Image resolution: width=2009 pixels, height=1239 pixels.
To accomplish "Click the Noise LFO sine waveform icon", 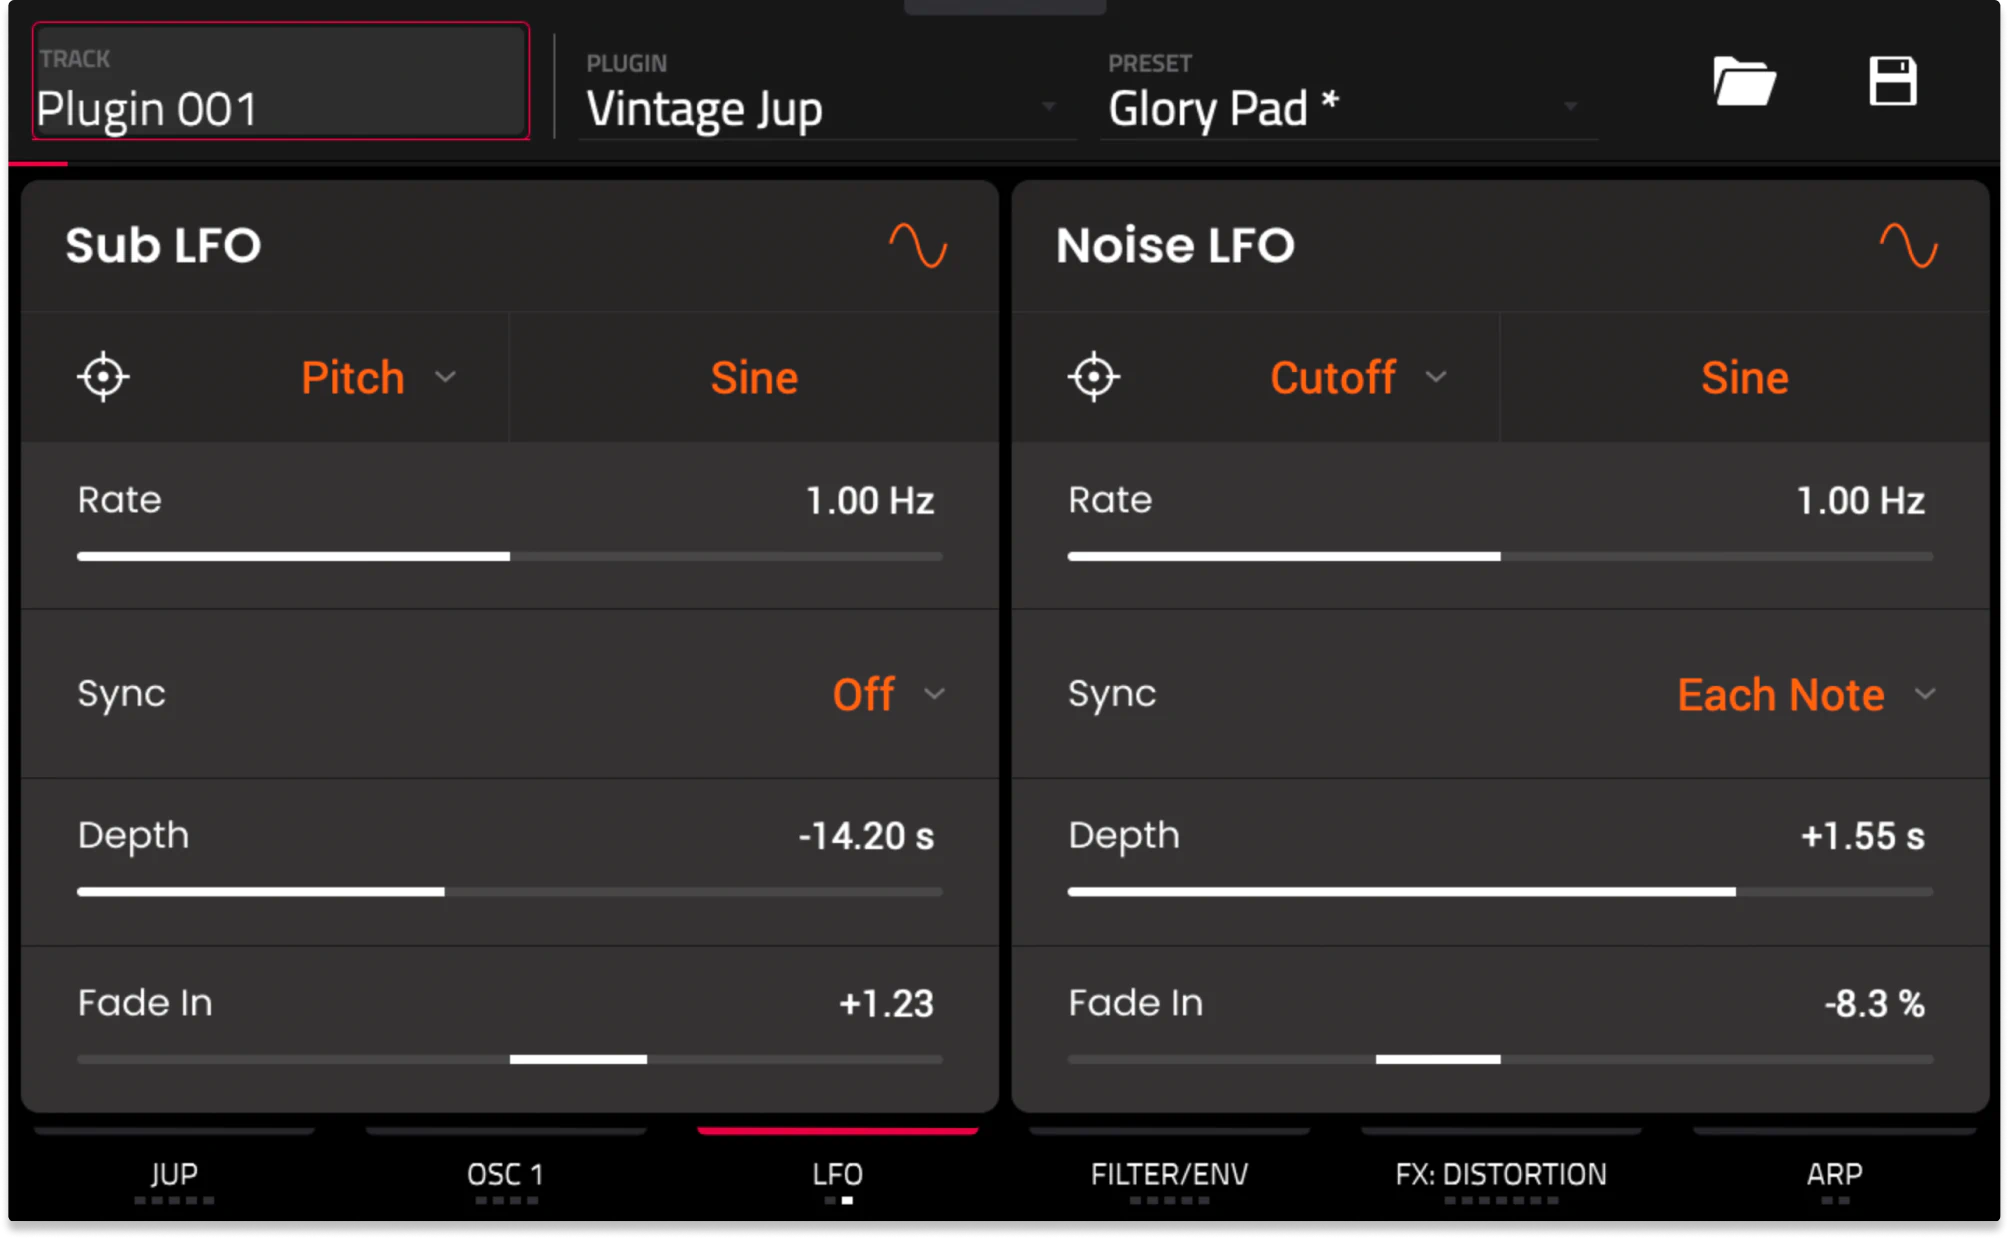I will (1908, 246).
